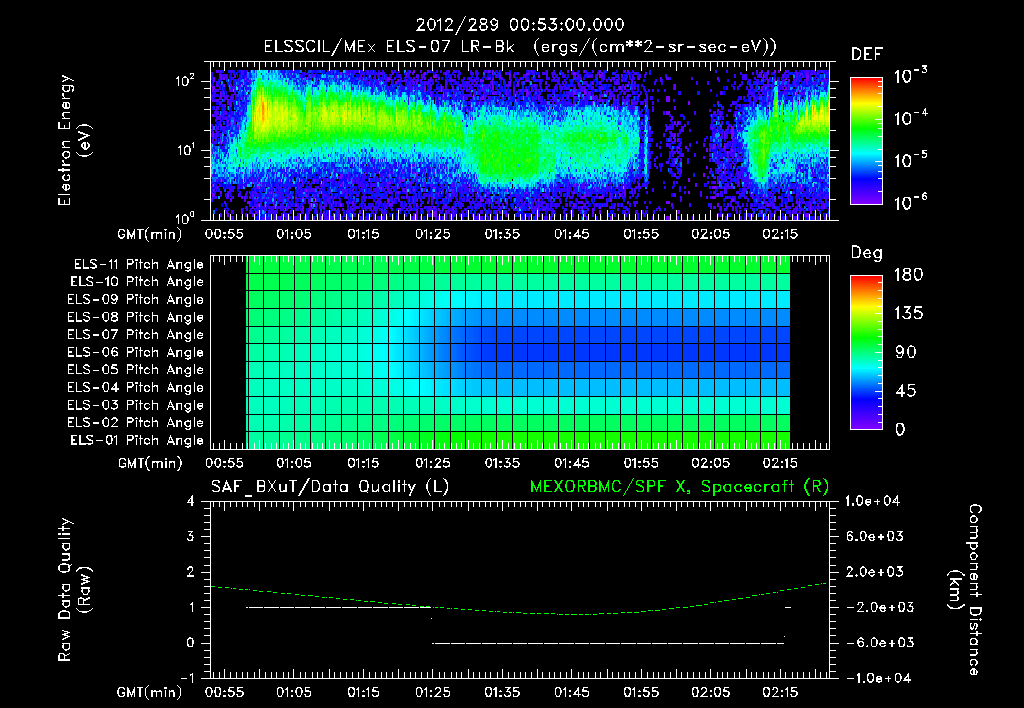The height and width of the screenshot is (708, 1024).
Task: Click the ELS-06 Pitch Angle row label
Action: 136,353
